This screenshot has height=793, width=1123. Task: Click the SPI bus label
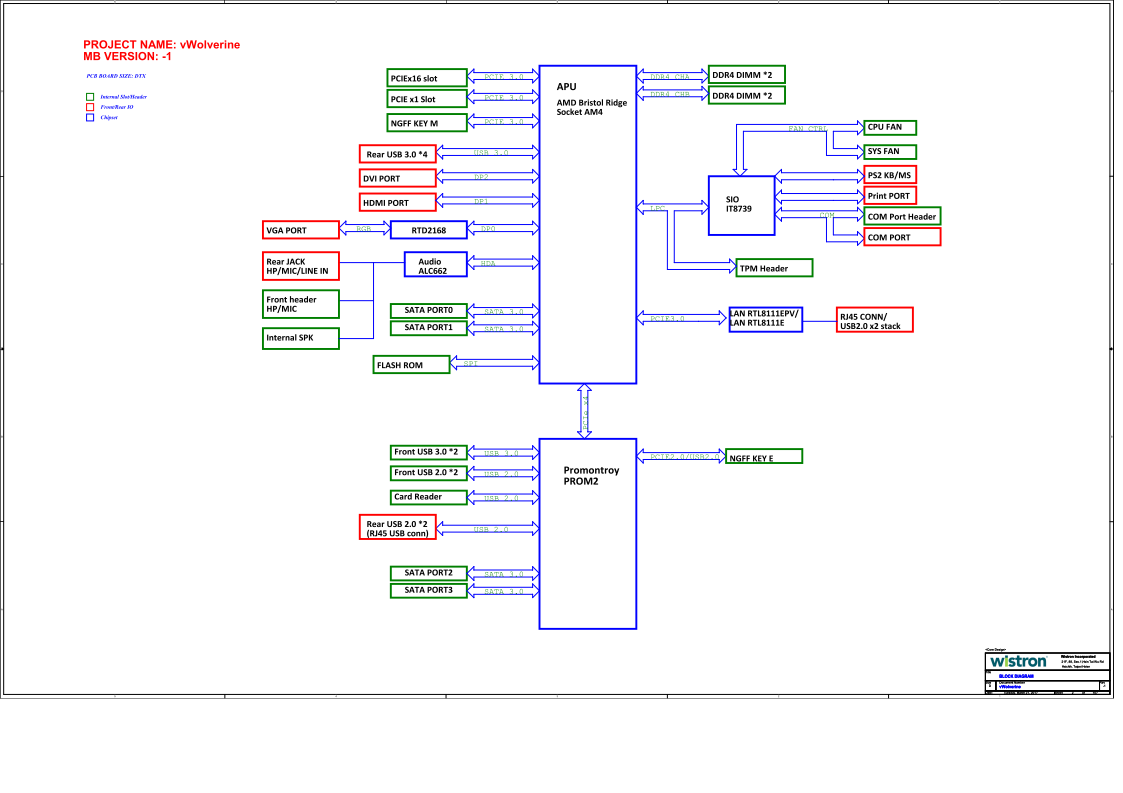point(471,363)
